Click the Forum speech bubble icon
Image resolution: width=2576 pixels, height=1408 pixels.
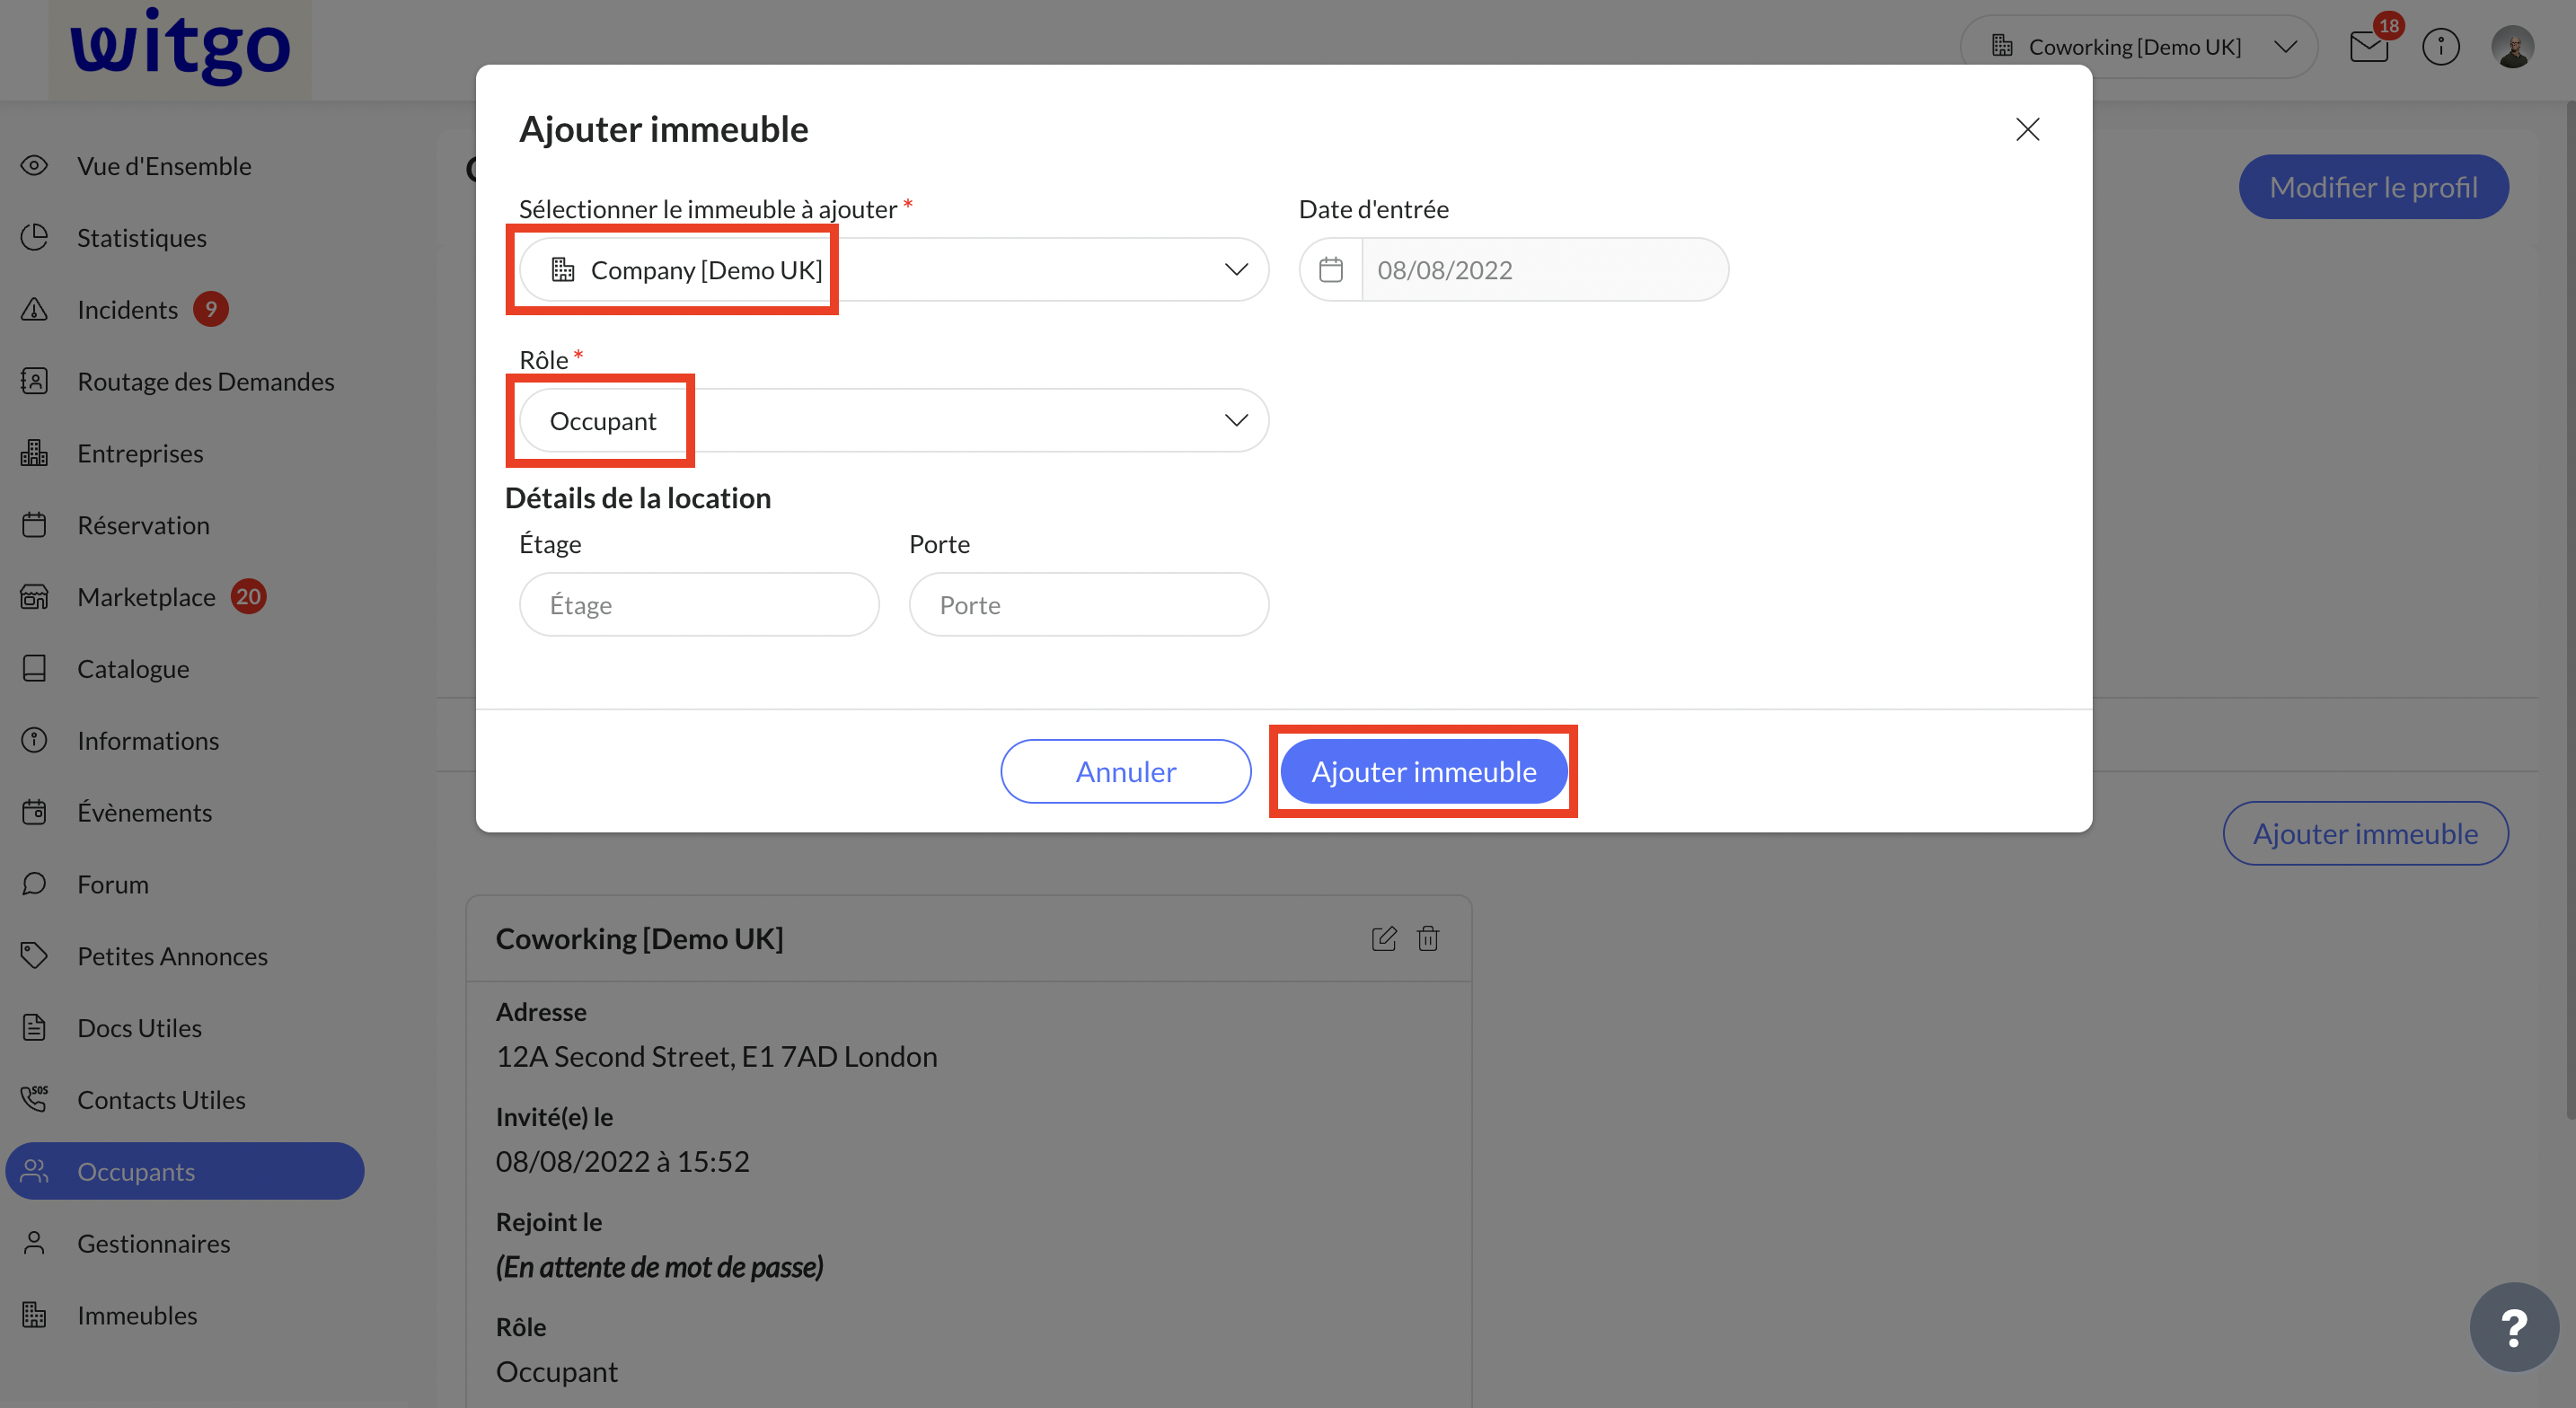[x=34, y=884]
